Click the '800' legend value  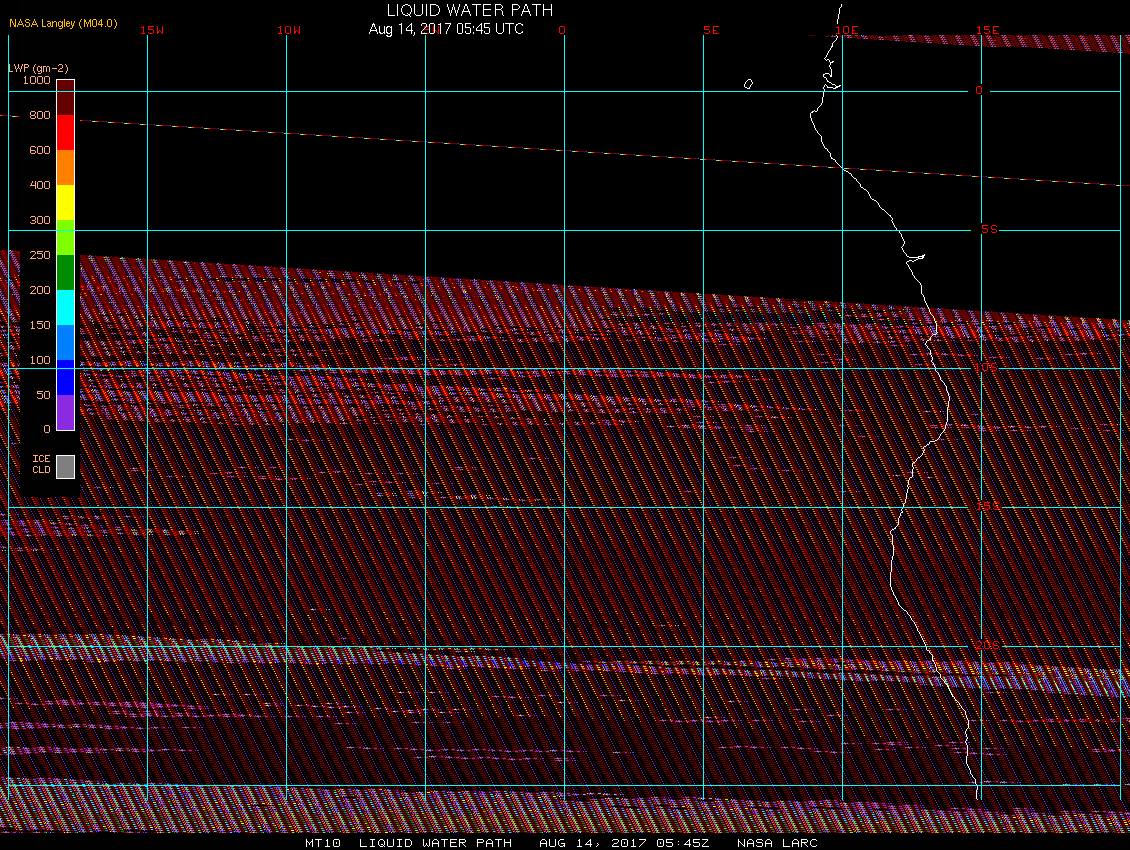[x=40, y=115]
